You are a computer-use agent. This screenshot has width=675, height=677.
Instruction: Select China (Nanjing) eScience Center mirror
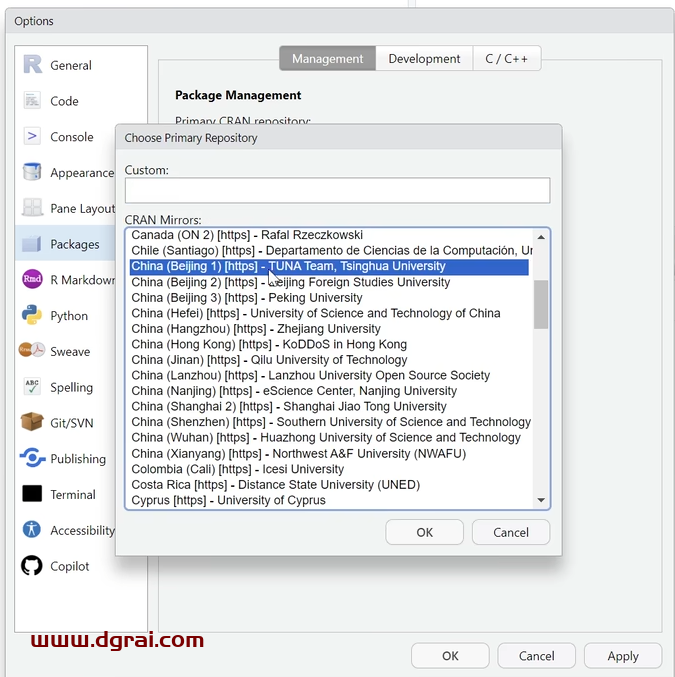coord(329,391)
